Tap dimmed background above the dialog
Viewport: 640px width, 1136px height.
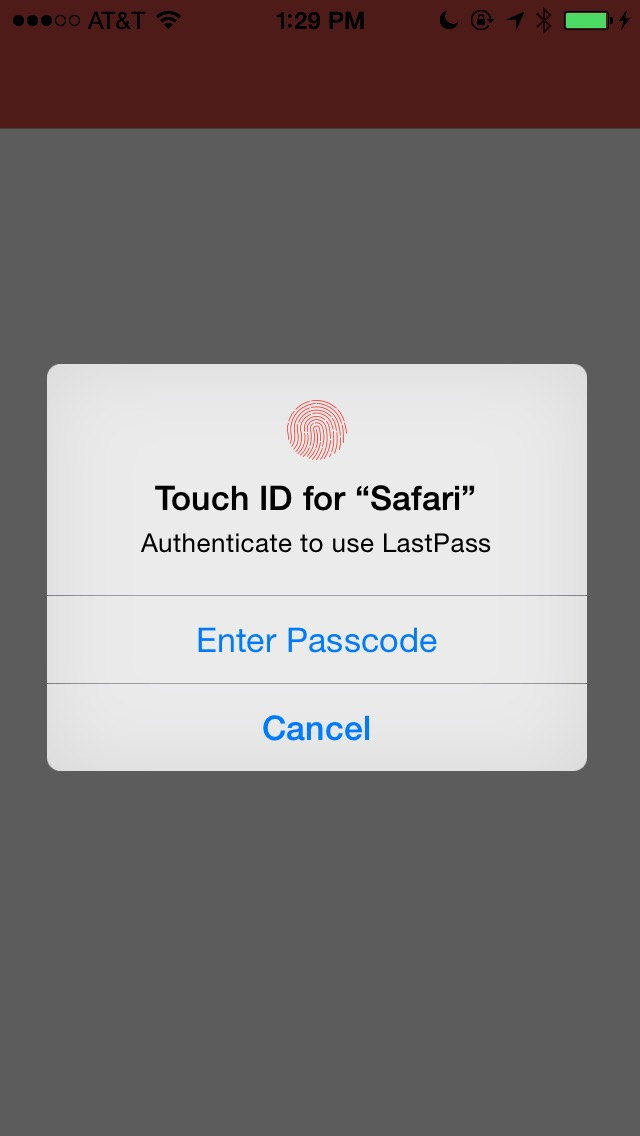point(320,246)
